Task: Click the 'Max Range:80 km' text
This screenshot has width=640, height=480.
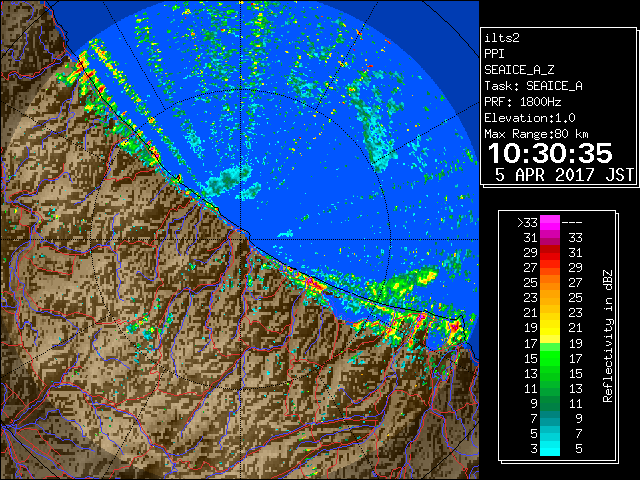Action: click(536, 134)
